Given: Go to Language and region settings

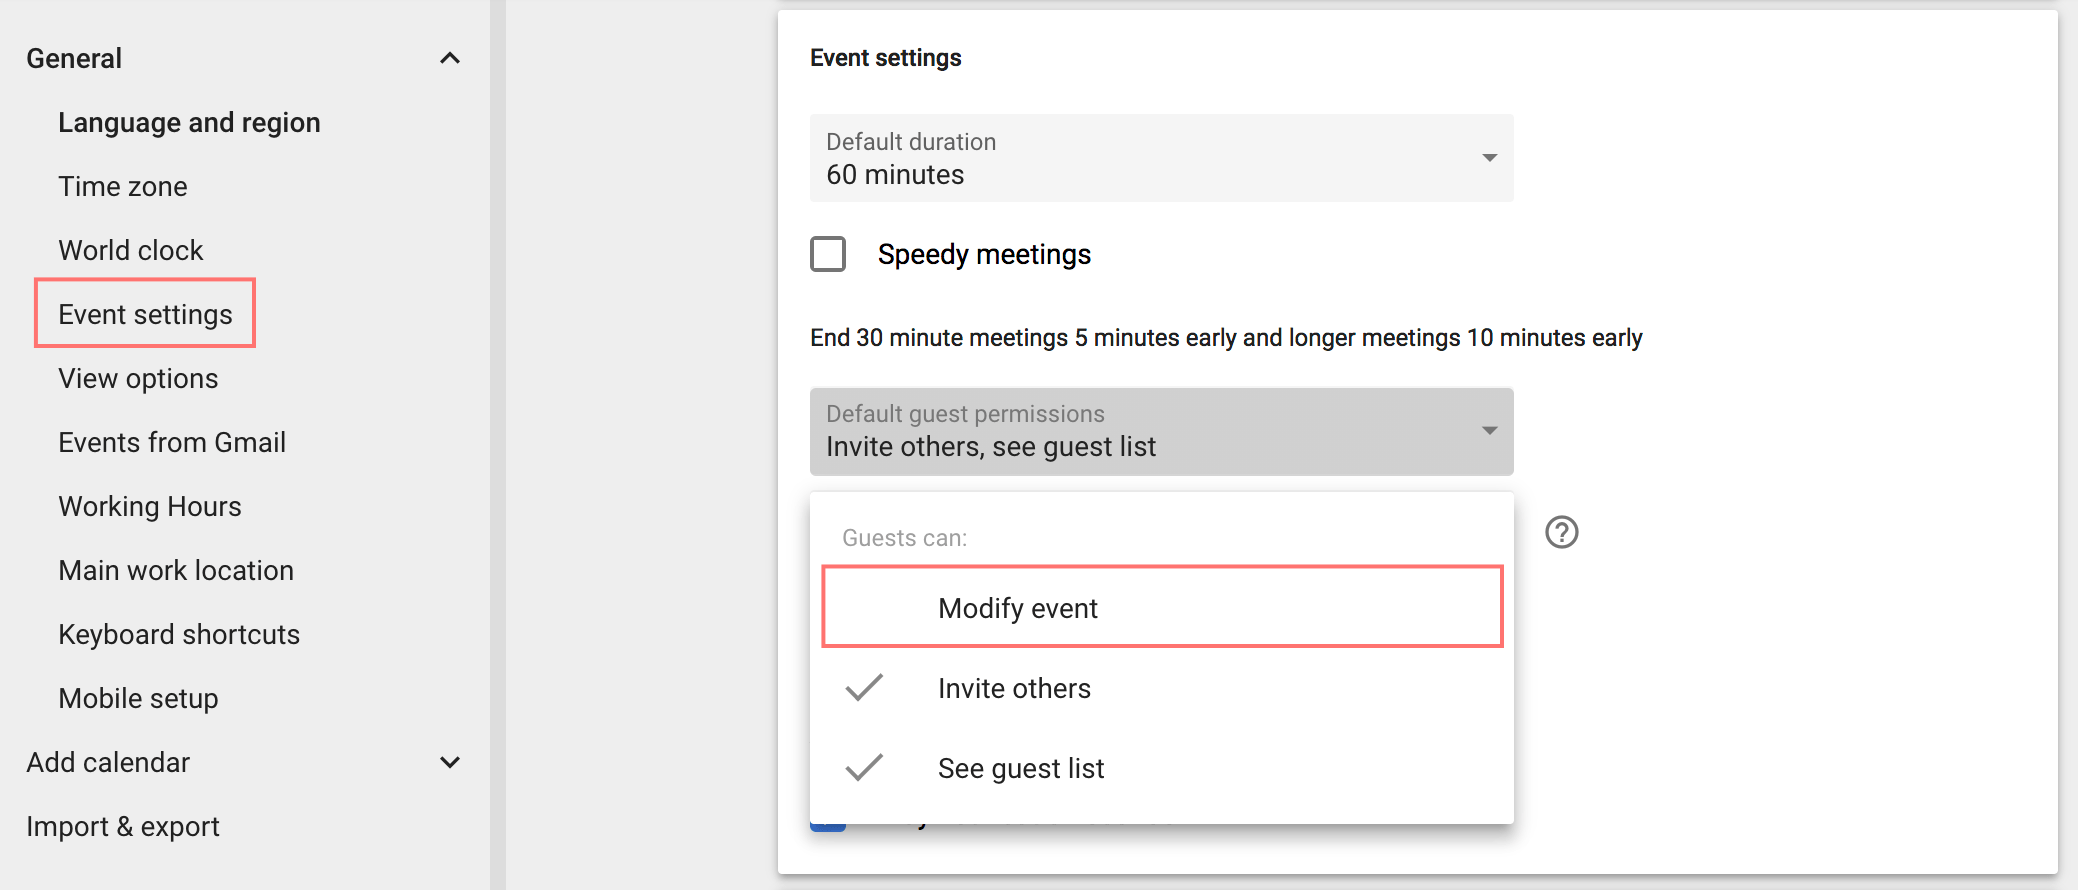Looking at the screenshot, I should 190,122.
